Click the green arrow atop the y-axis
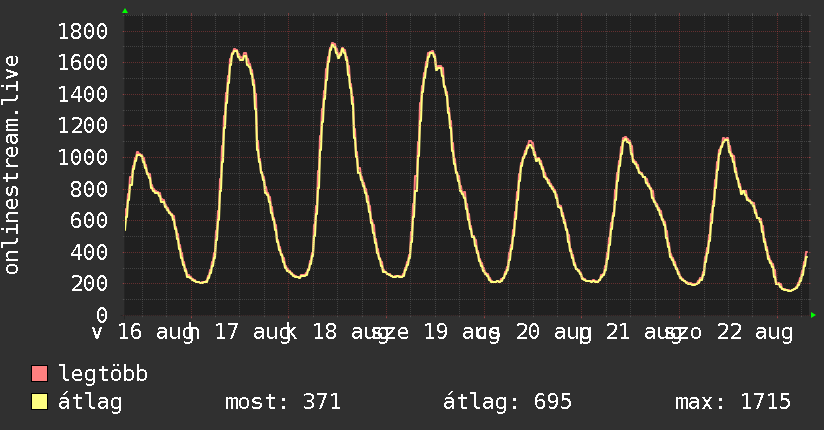Viewport: 824px width, 430px height. [125, 11]
